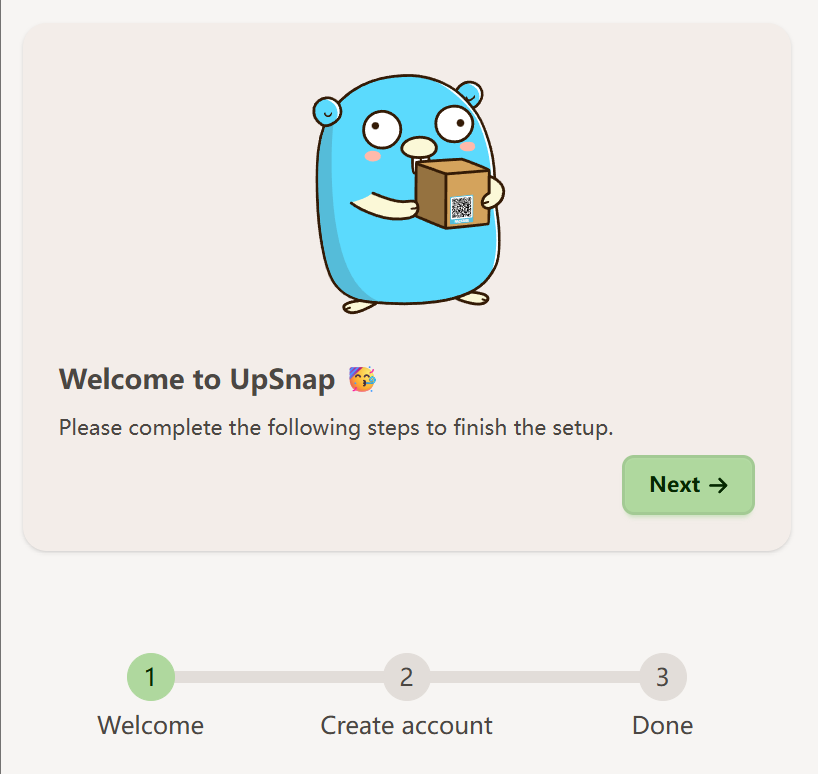Click the cardboard box's dark left side

coord(431,194)
